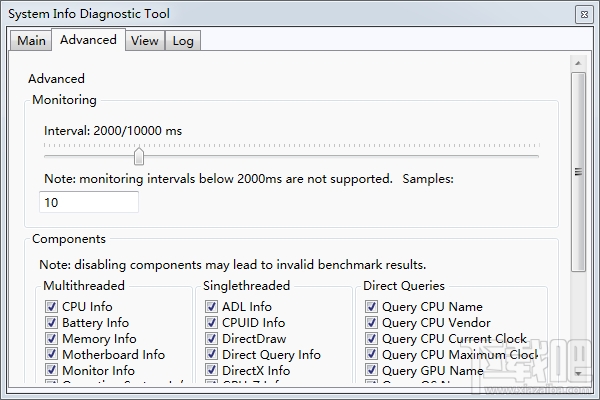
Task: Disable the Battery Info component
Action: coord(52,323)
